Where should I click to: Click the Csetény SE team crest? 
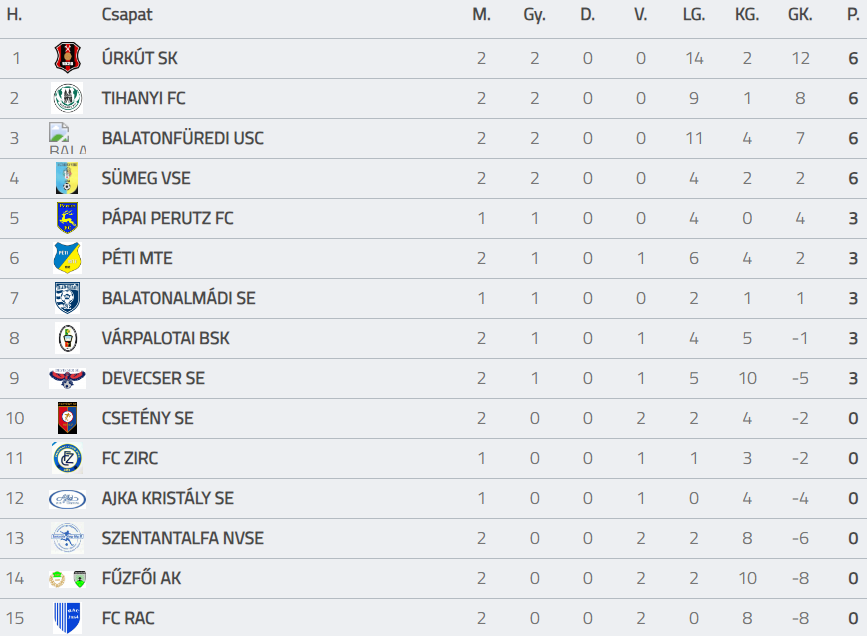[67, 418]
